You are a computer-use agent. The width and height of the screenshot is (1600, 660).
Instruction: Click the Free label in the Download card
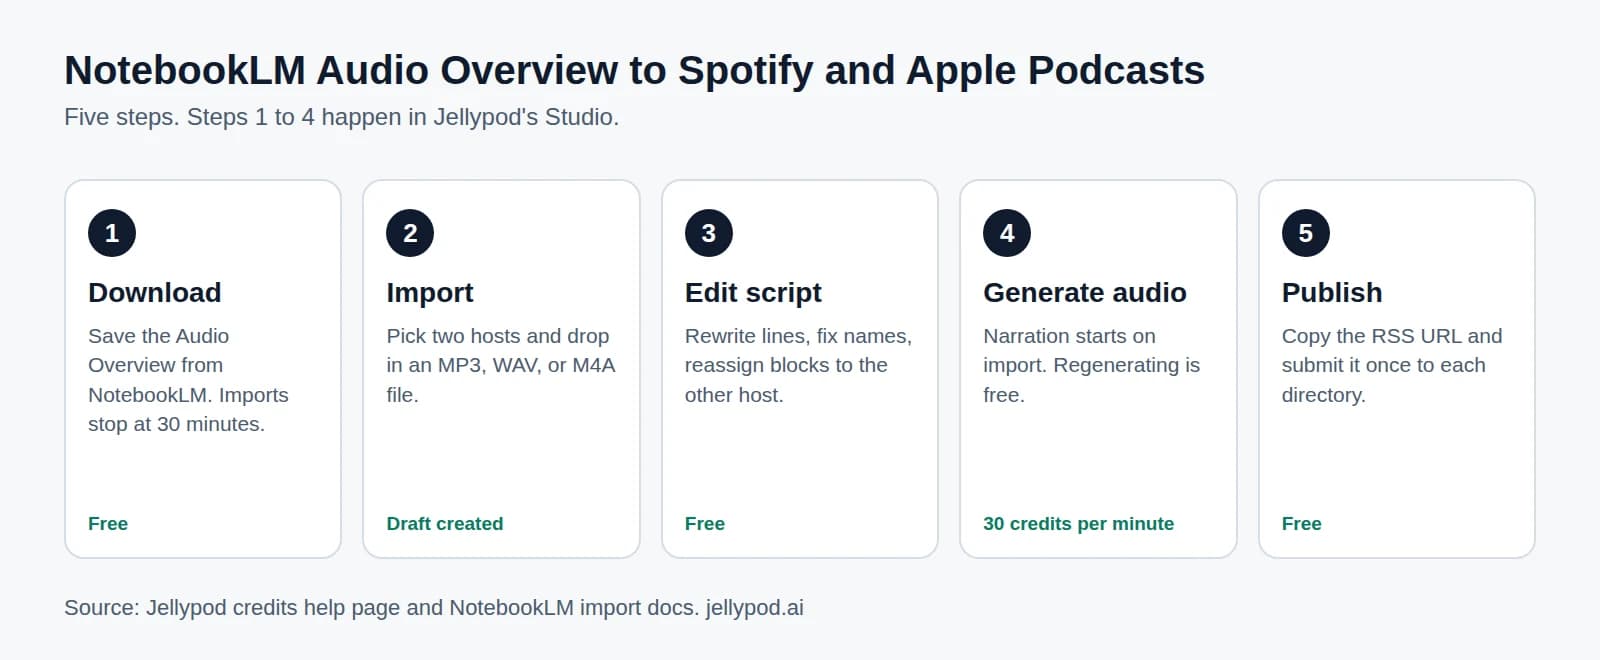pyautogui.click(x=108, y=523)
